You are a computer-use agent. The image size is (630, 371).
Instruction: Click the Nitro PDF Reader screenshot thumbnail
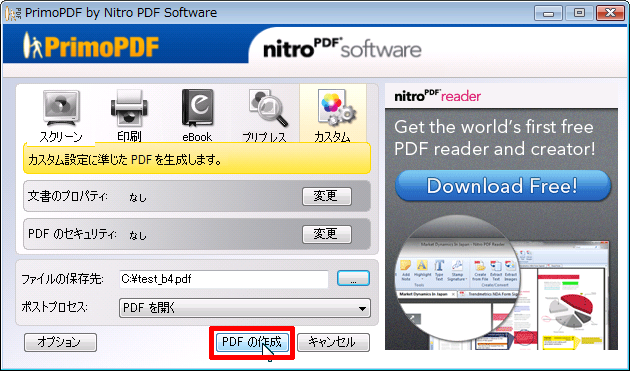point(503,283)
